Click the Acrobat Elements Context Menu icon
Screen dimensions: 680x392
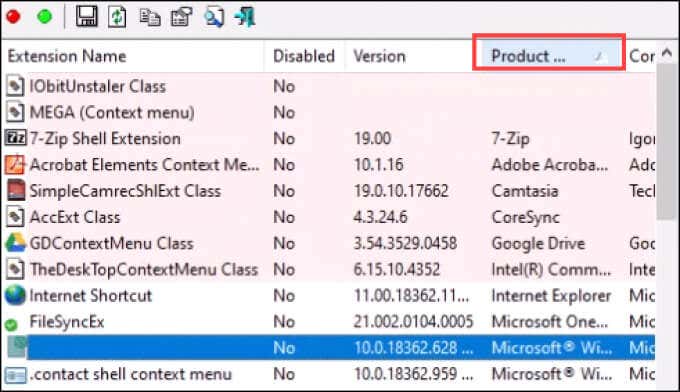15,165
